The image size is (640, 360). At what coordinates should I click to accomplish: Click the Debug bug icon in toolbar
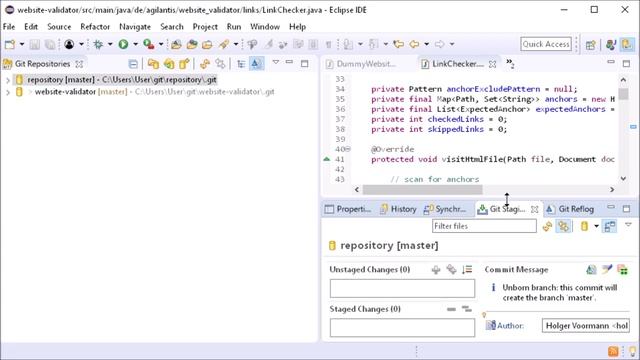[x=98, y=44]
